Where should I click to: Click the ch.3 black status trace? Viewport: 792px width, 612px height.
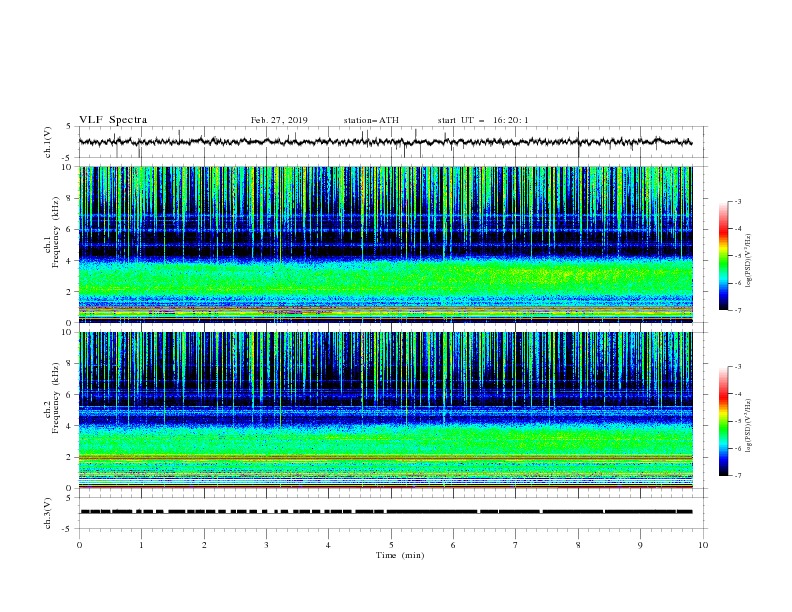pyautogui.click(x=386, y=512)
